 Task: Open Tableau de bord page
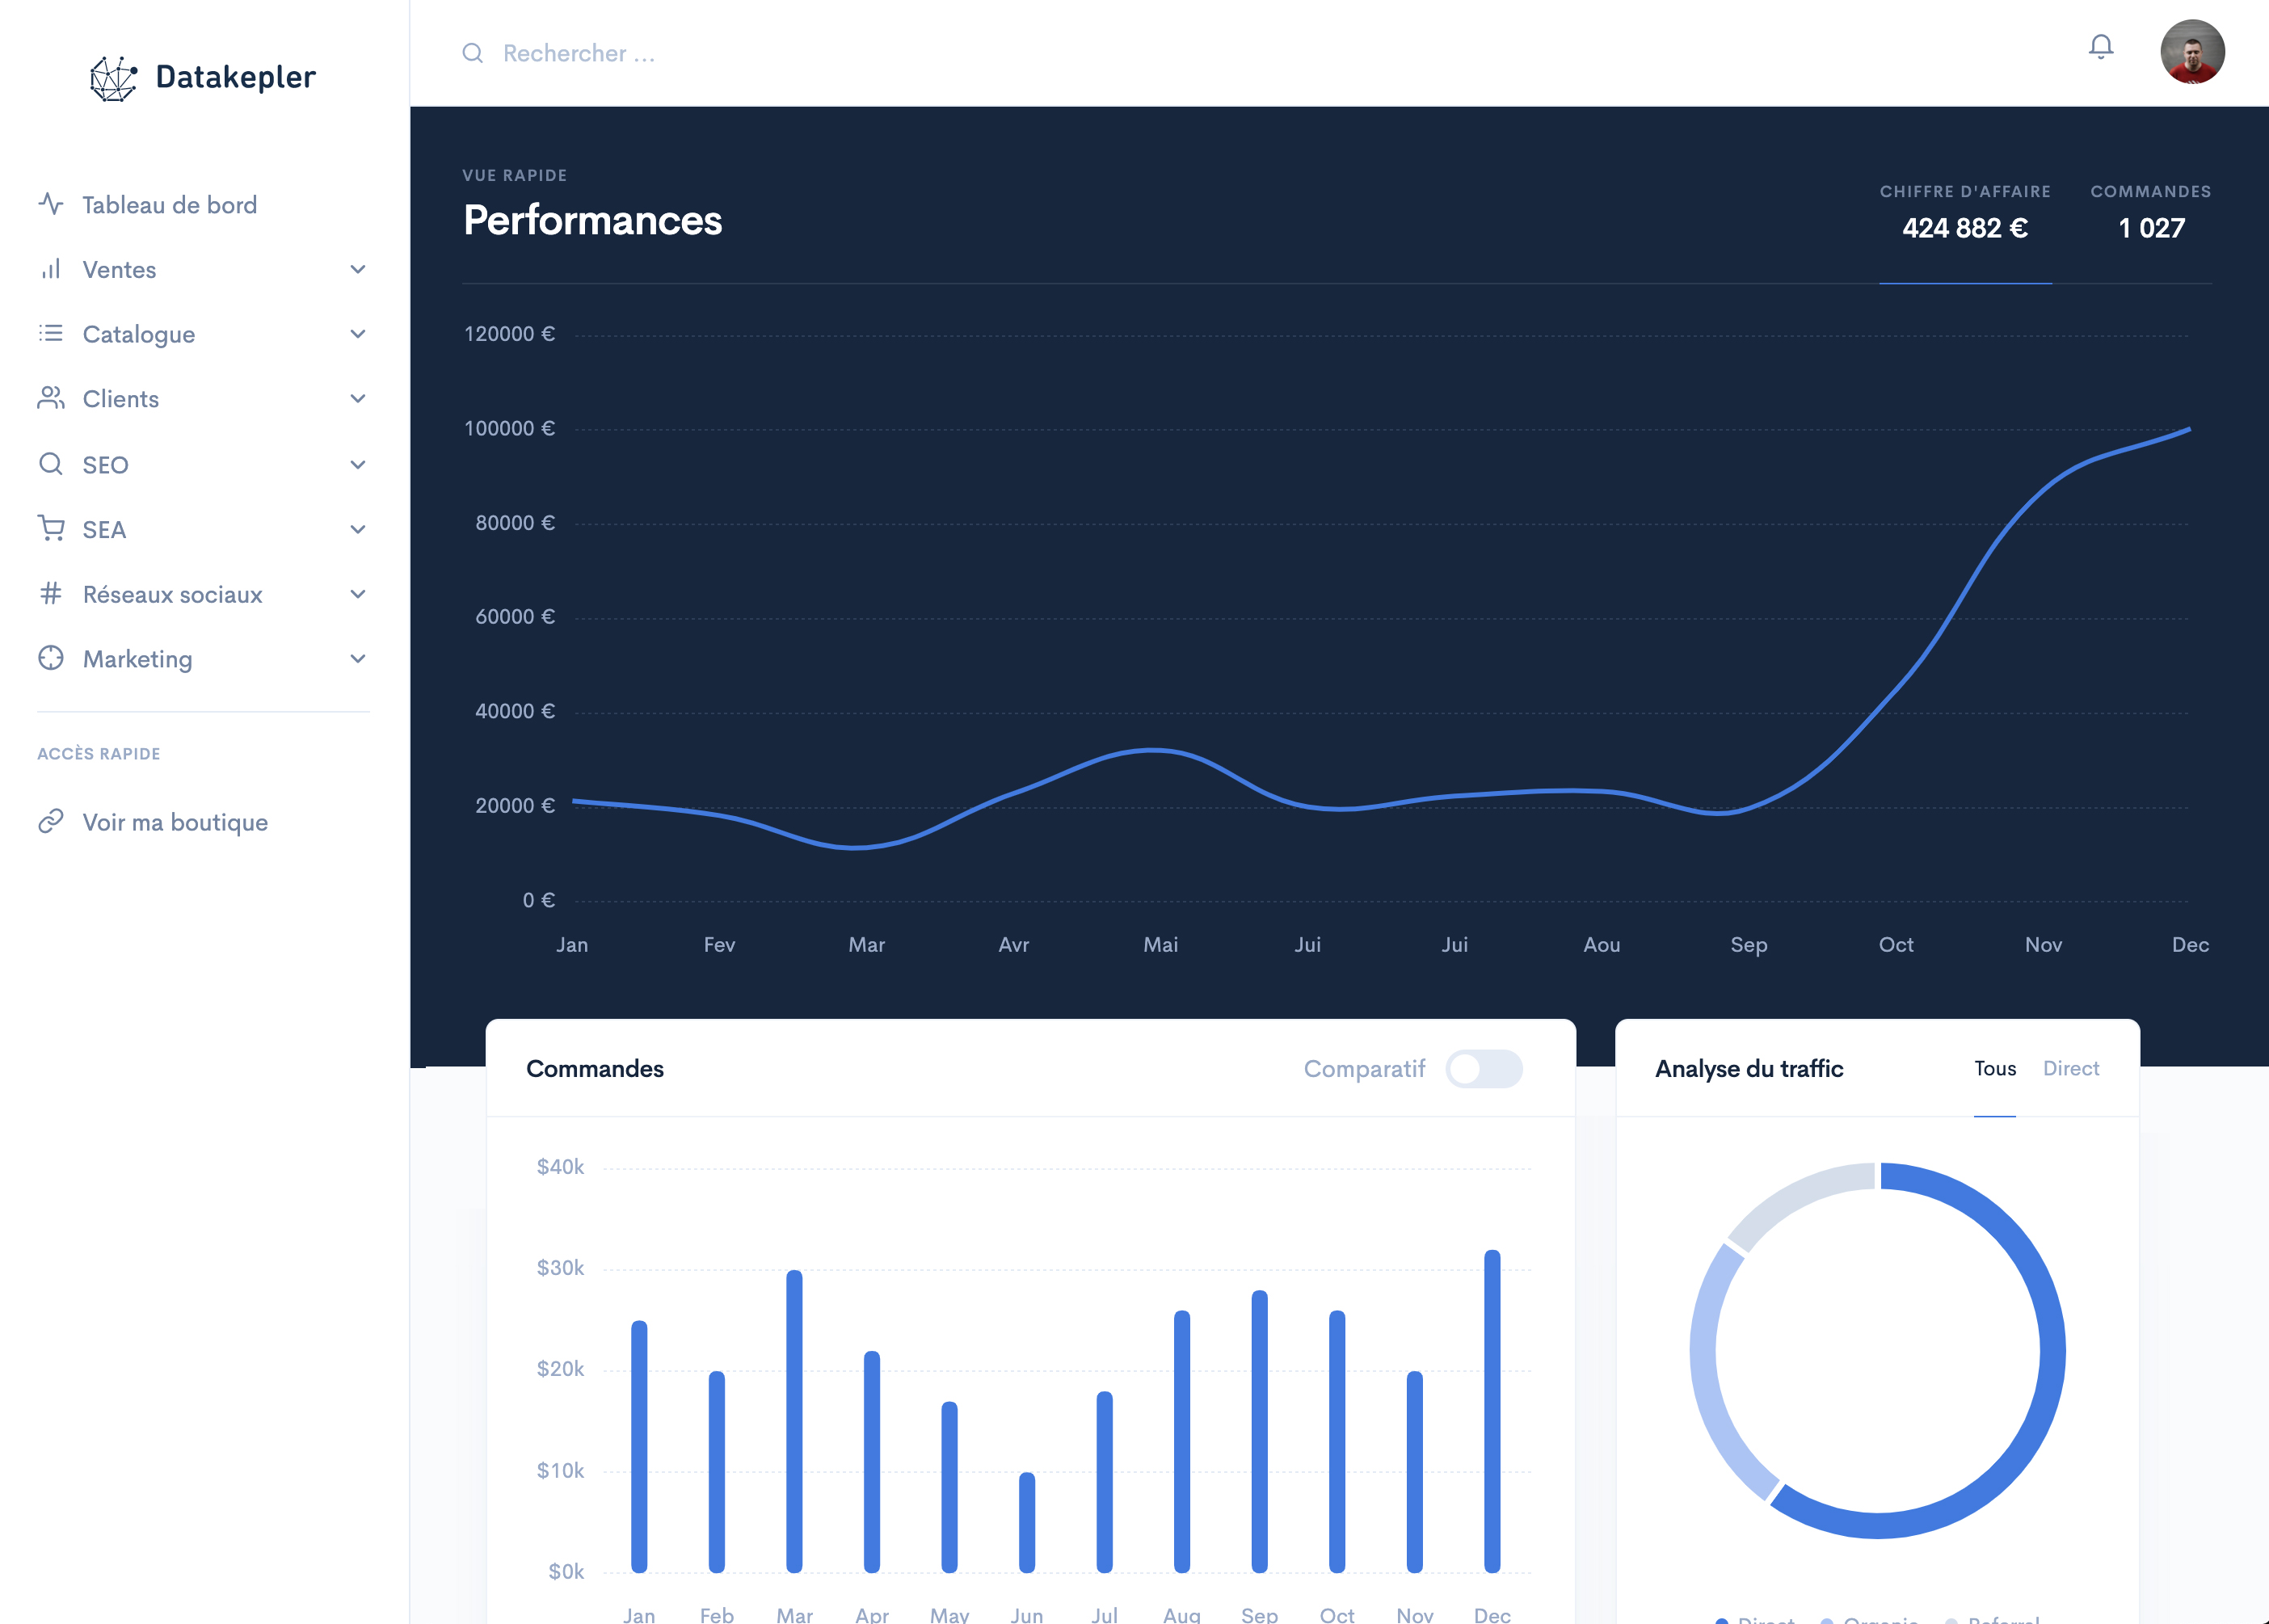tap(169, 205)
